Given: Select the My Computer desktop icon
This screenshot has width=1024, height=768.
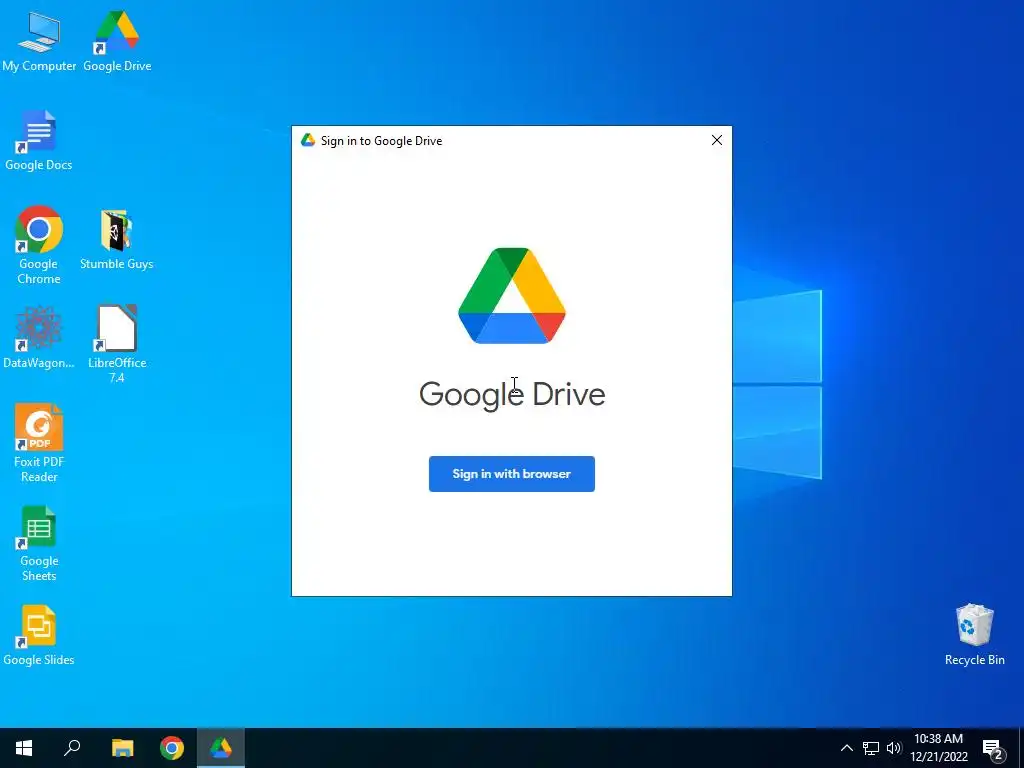Looking at the screenshot, I should [x=39, y=42].
